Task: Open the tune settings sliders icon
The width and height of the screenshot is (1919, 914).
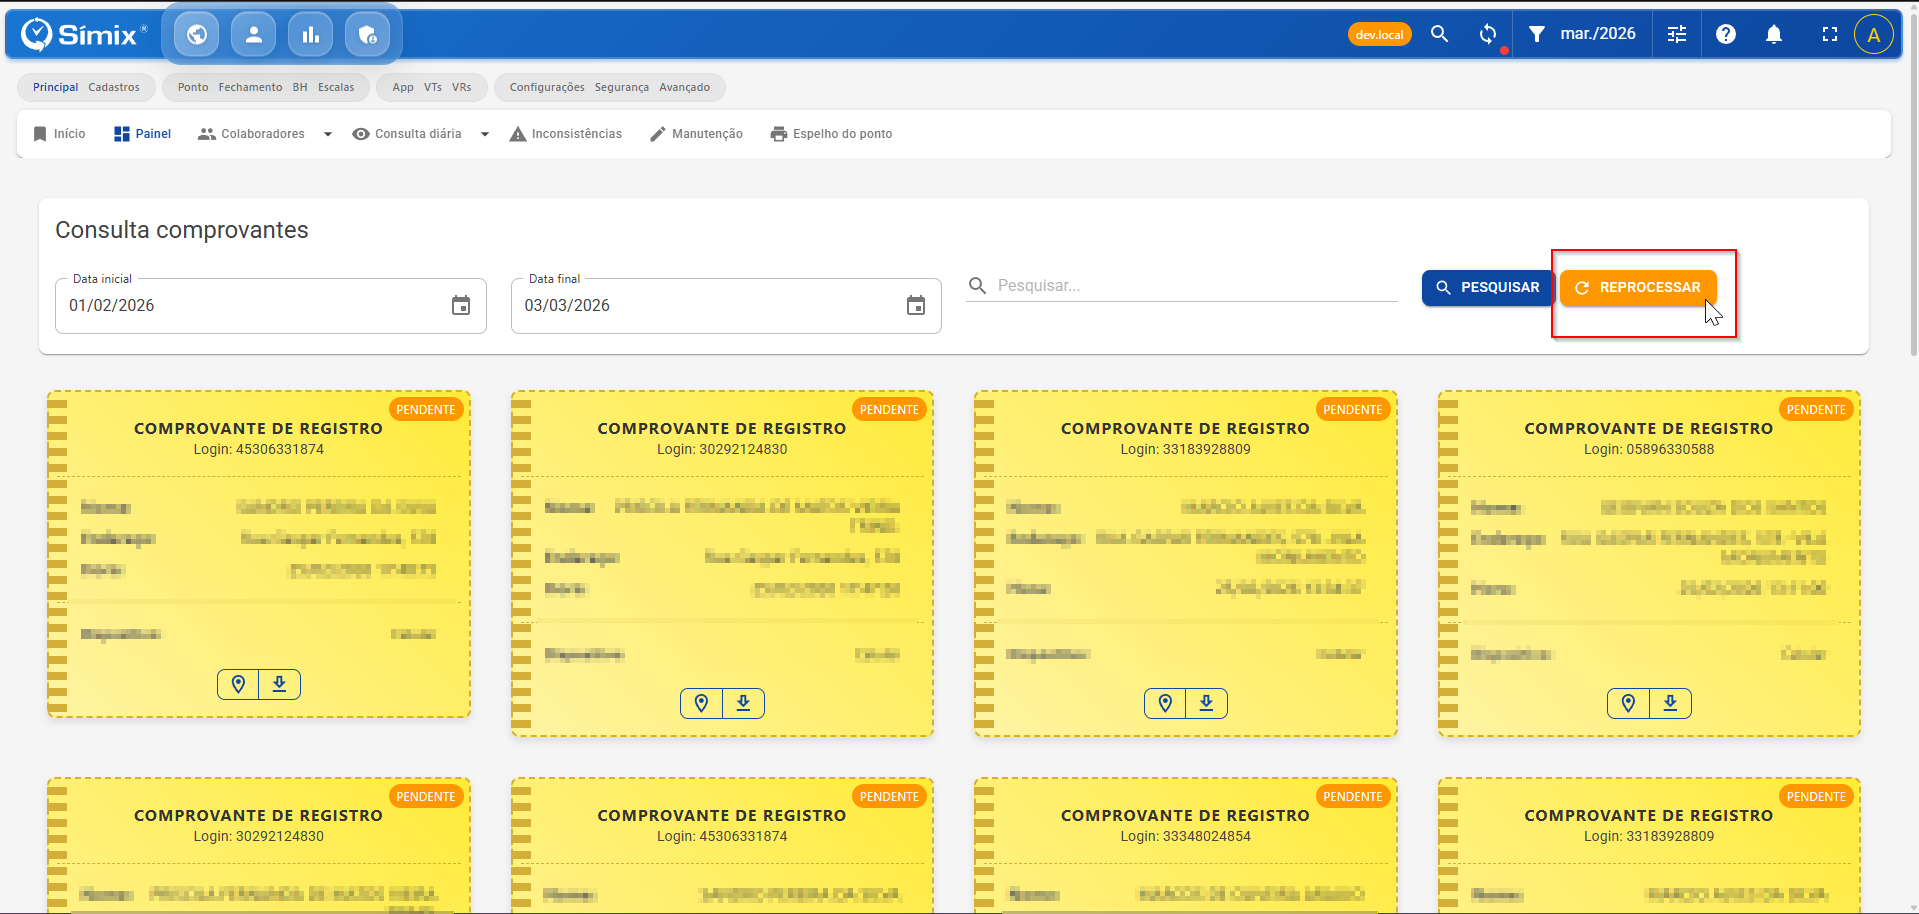Action: coord(1677,34)
